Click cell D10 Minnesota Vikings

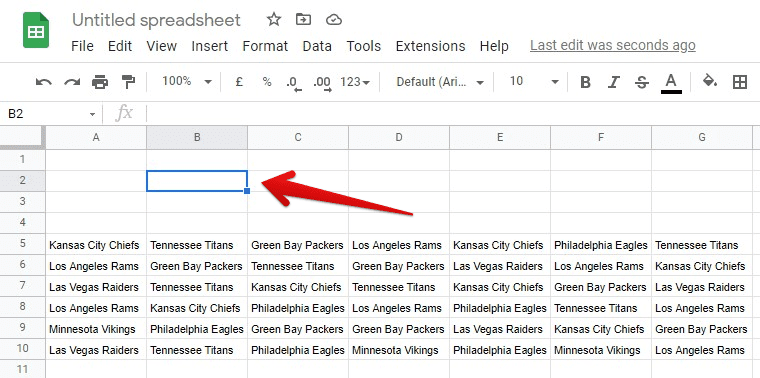click(x=399, y=350)
